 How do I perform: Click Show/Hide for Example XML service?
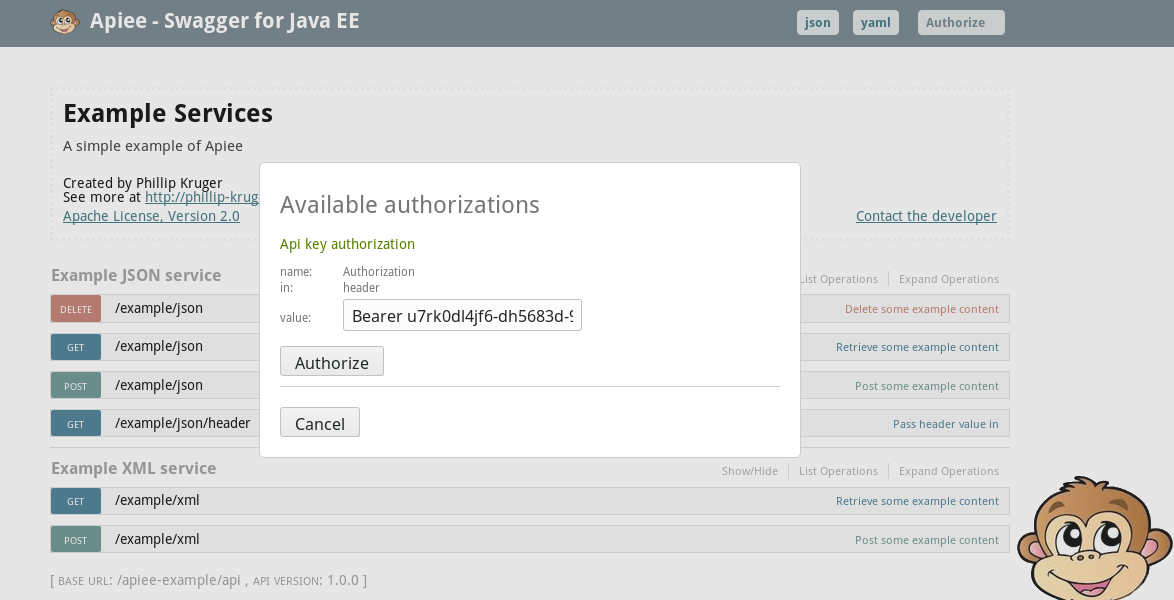749,471
